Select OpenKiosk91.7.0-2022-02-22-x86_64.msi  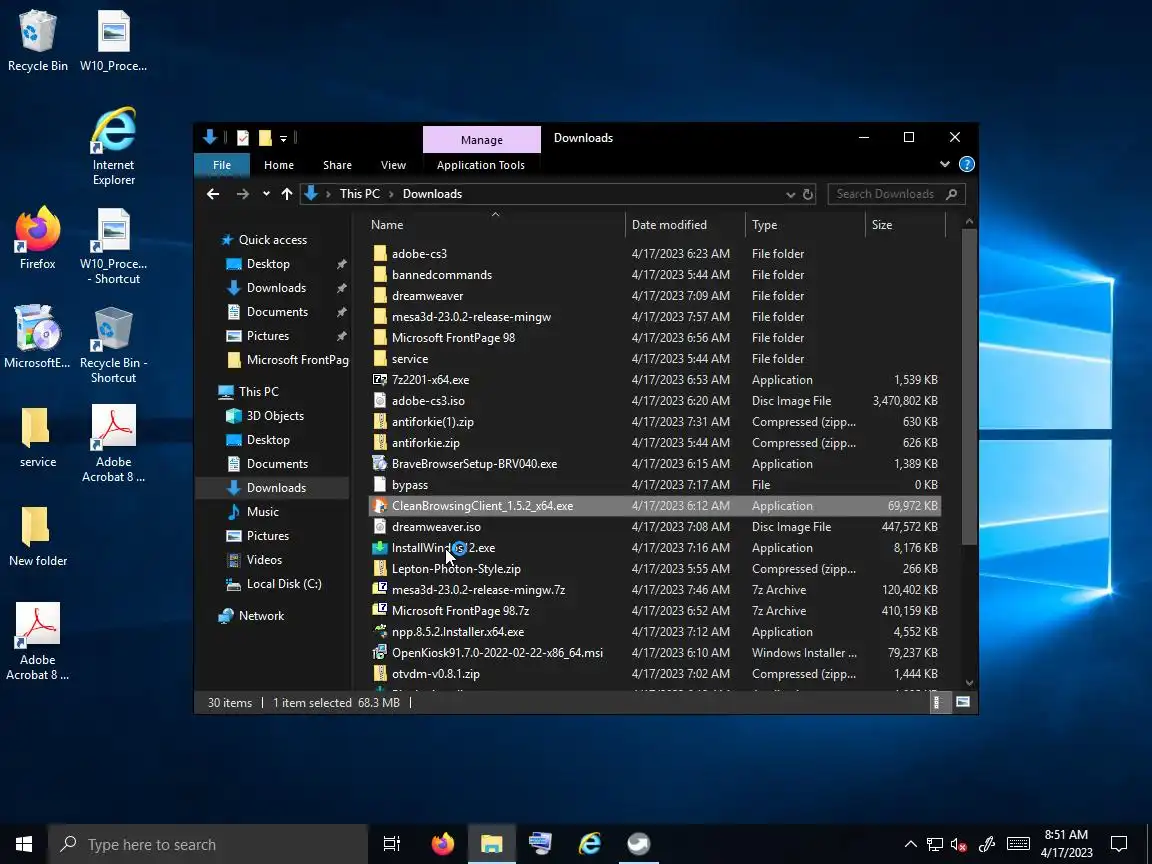(x=497, y=652)
